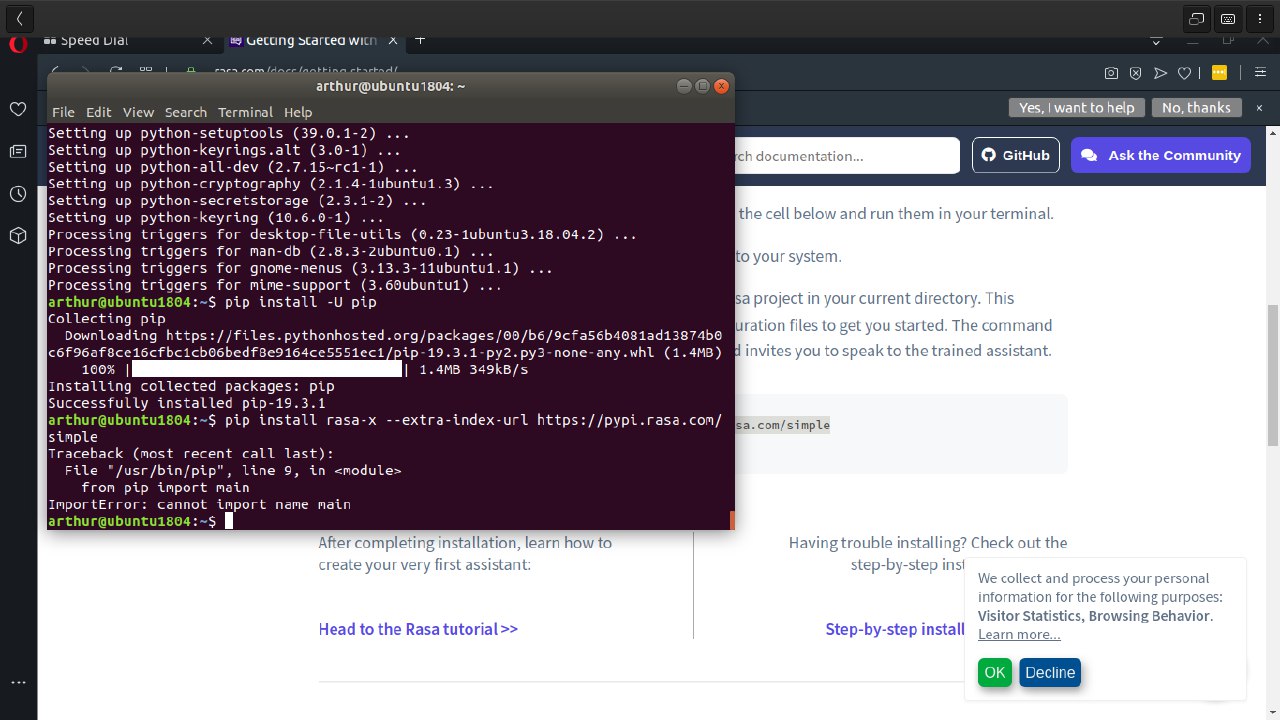Toggle the ad blocker shield icon
This screenshot has width=1280, height=720.
1136,70
